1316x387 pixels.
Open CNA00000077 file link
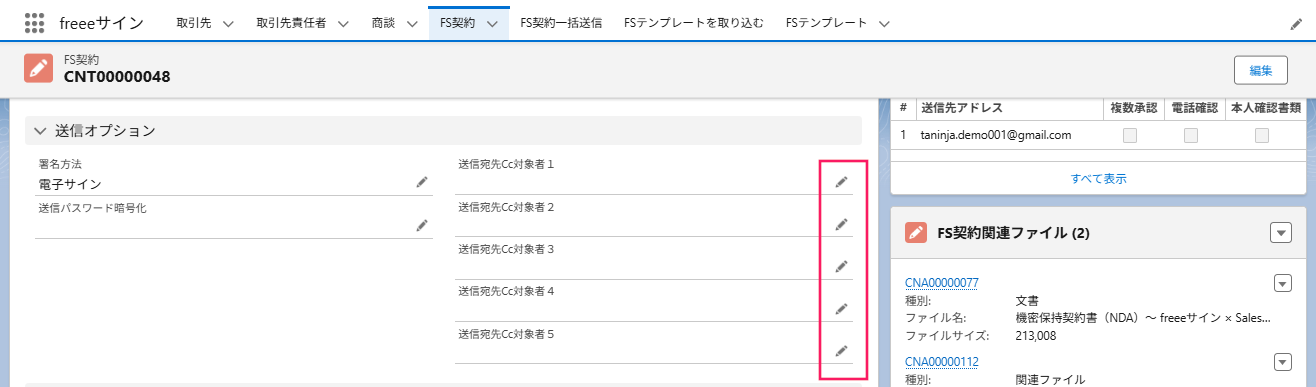(x=941, y=283)
